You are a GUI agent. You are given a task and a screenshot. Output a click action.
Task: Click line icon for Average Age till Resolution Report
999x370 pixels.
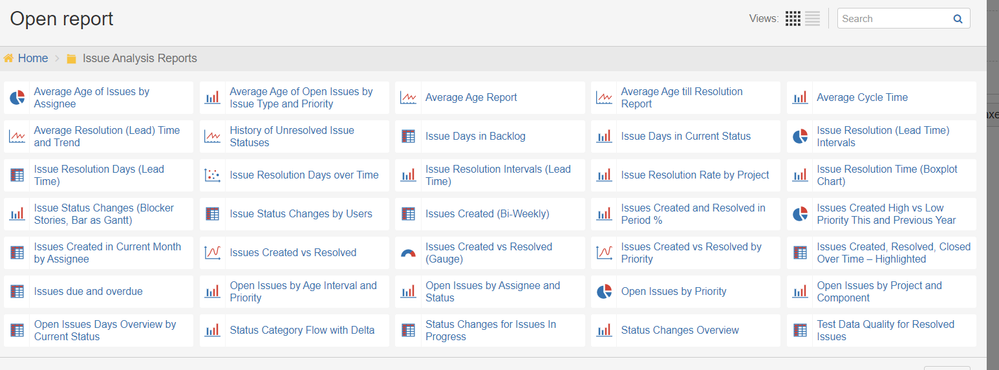(x=603, y=97)
